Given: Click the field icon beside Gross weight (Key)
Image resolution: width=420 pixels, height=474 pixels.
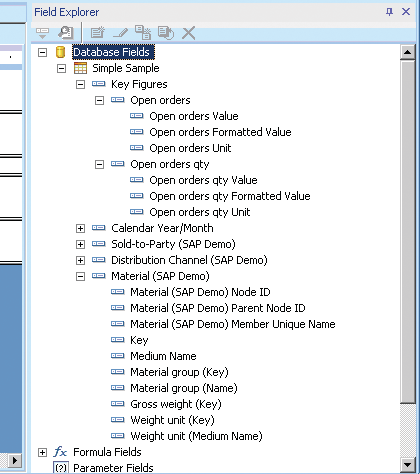Looking at the screenshot, I should point(118,404).
